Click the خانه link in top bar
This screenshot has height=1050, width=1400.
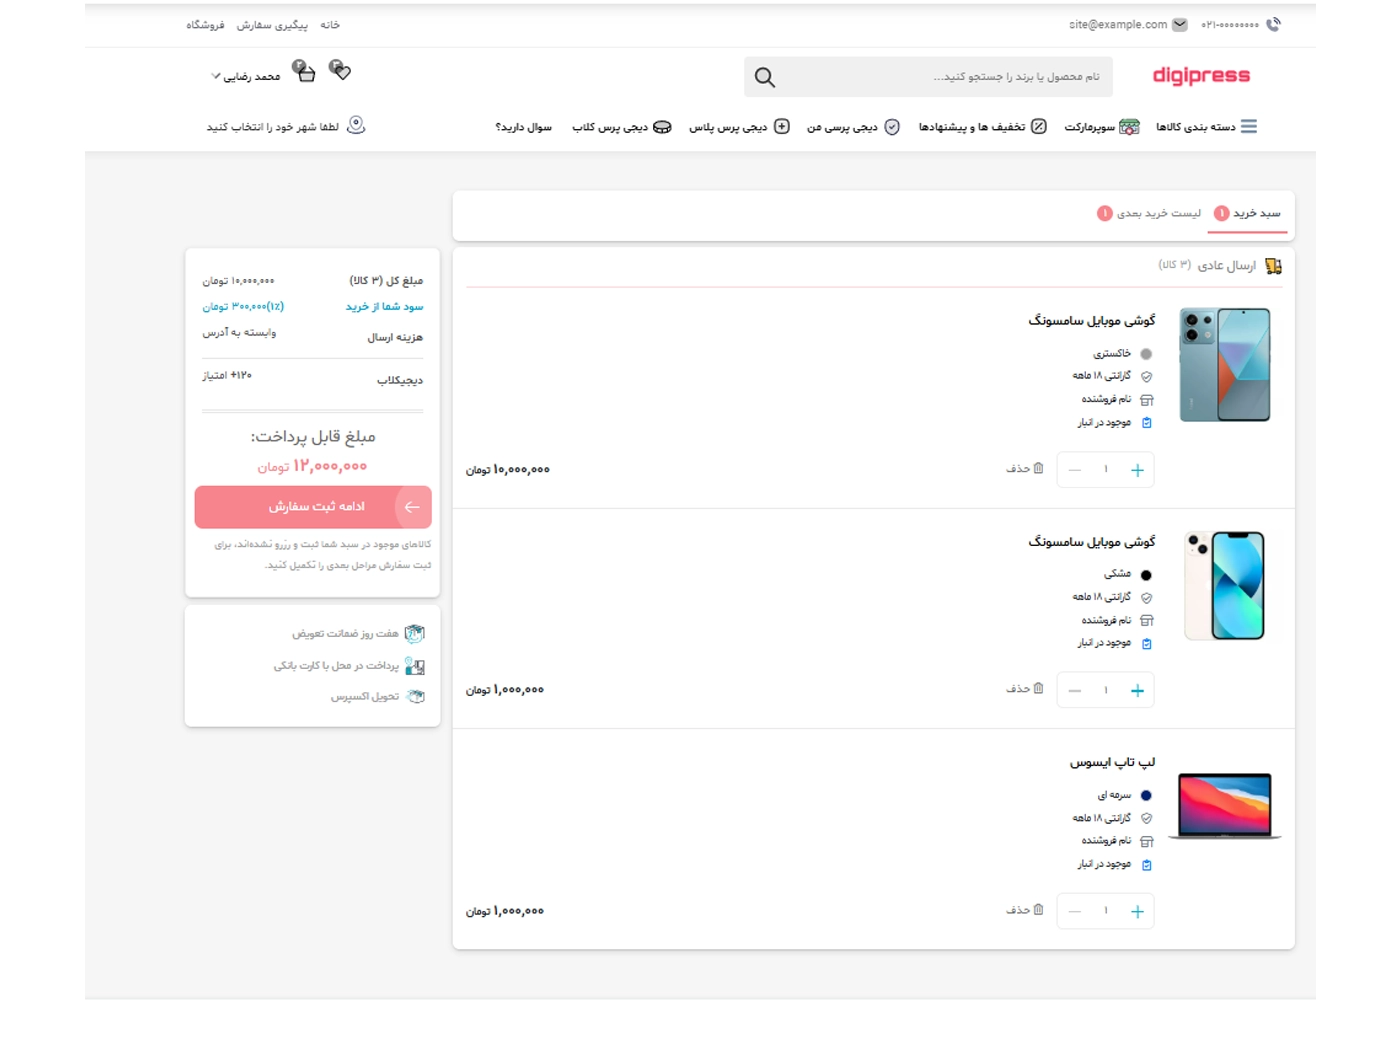coord(330,25)
